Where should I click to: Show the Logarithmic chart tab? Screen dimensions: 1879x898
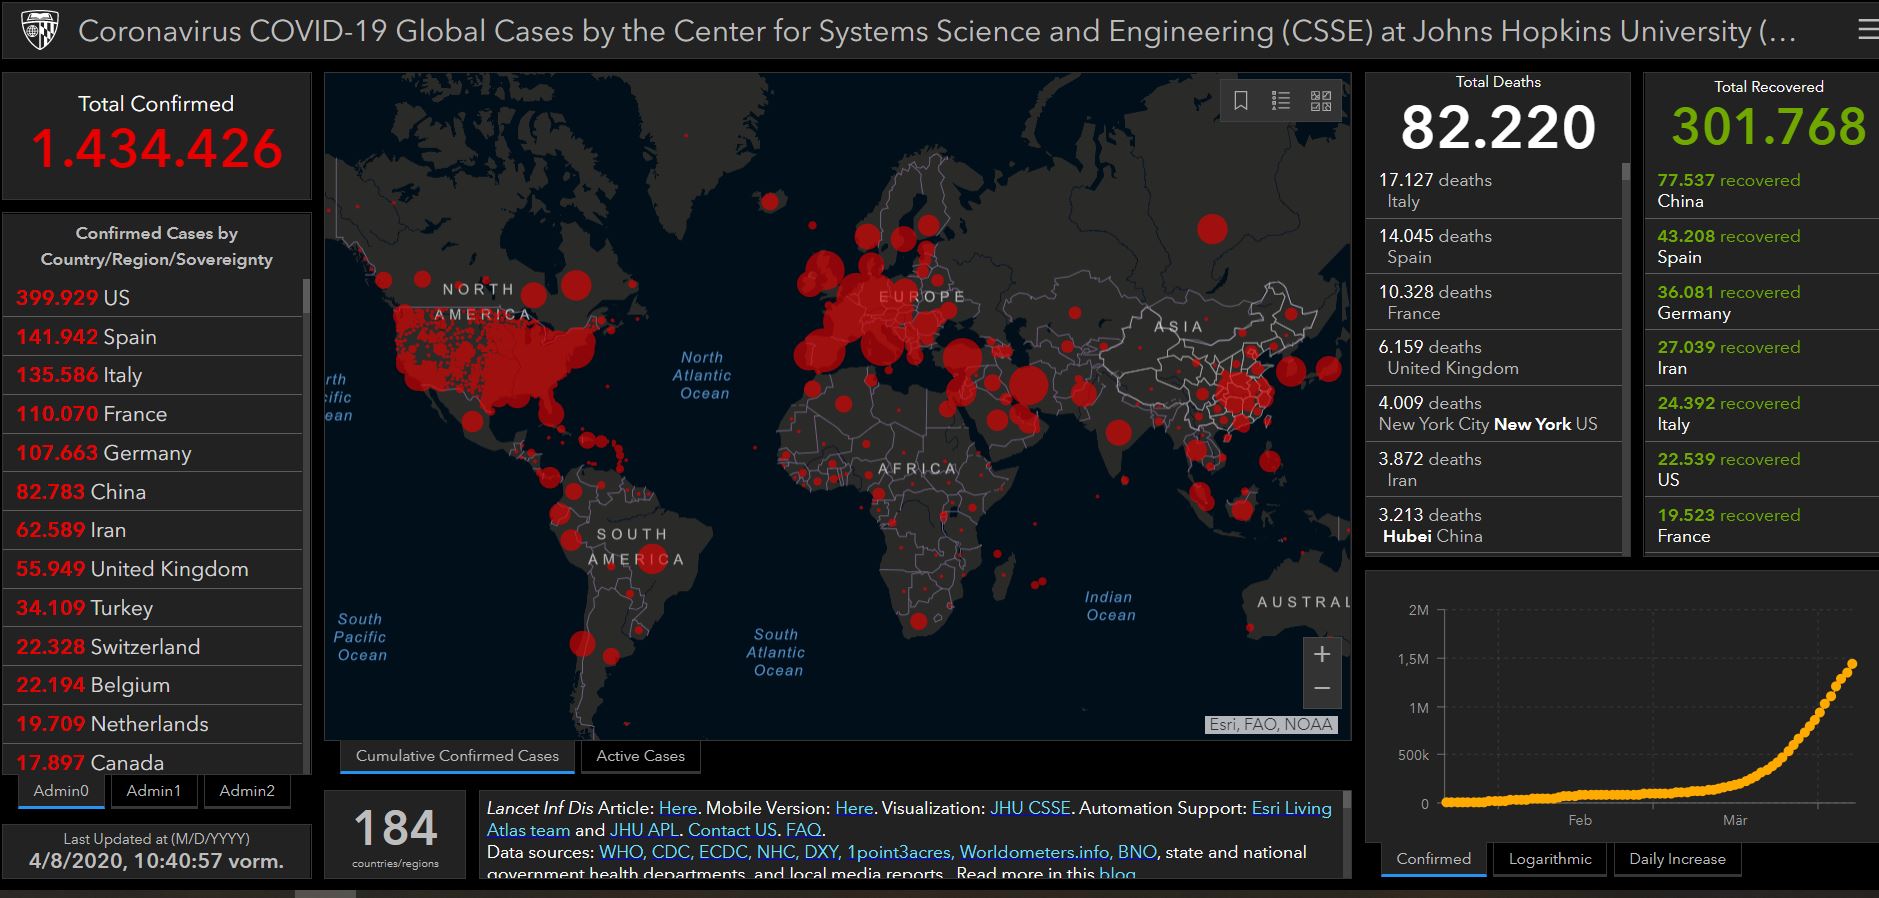tap(1549, 859)
